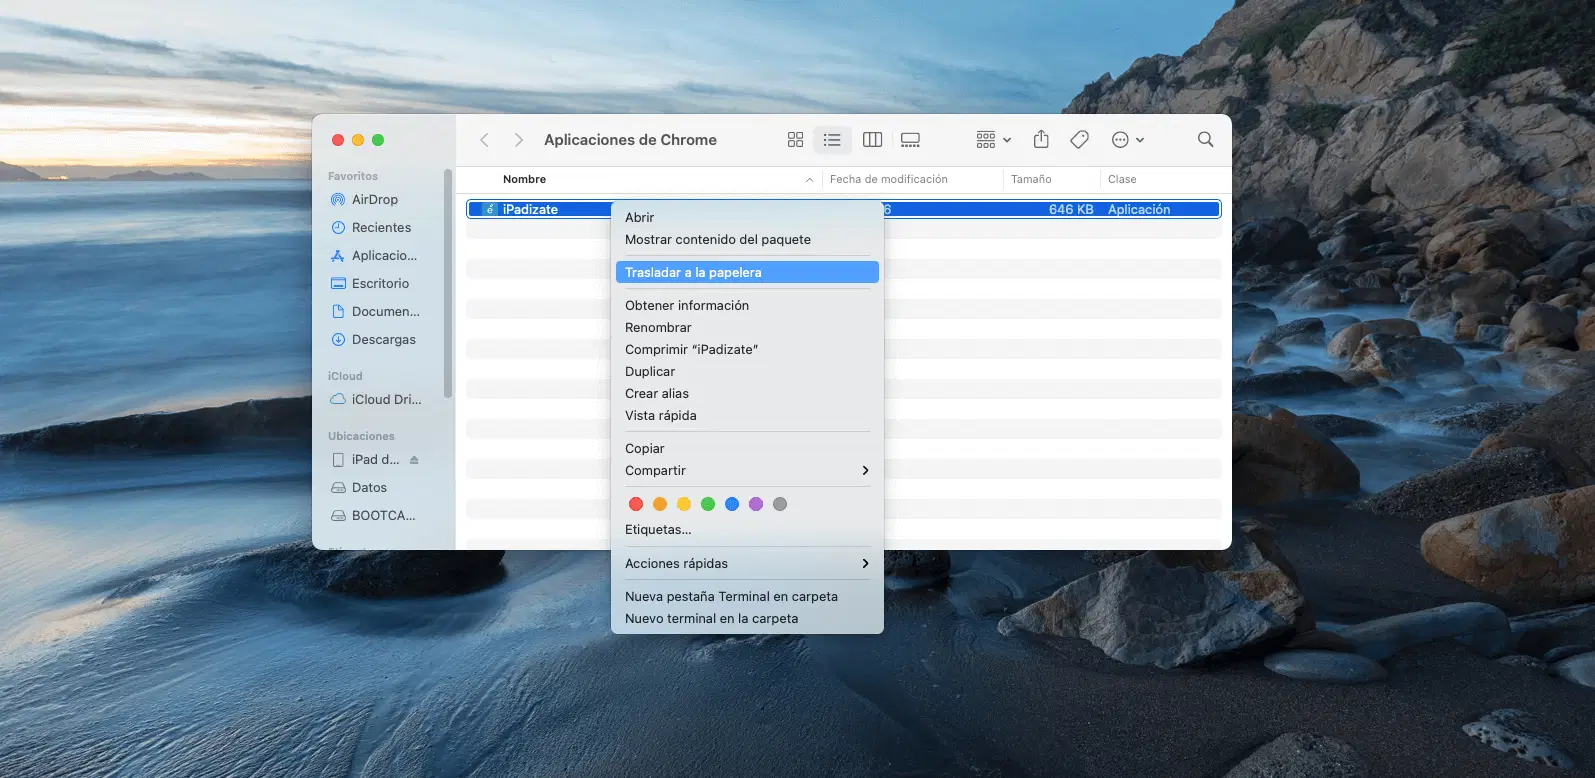Select the iPadizate app row

coord(844,209)
